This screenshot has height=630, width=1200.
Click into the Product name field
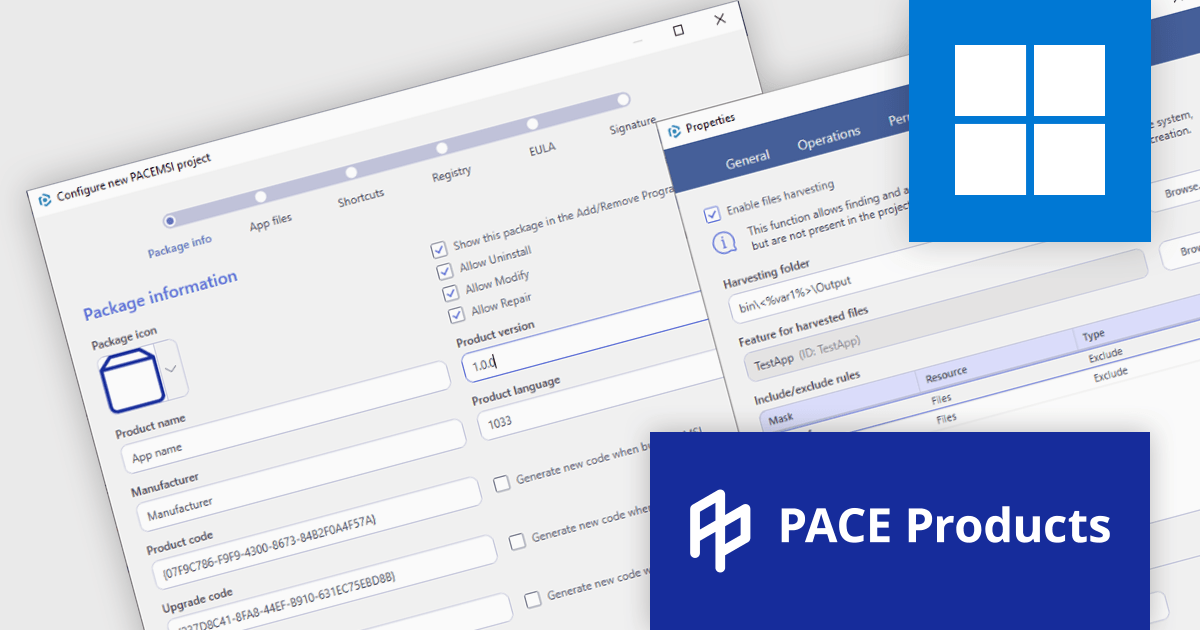[287, 418]
